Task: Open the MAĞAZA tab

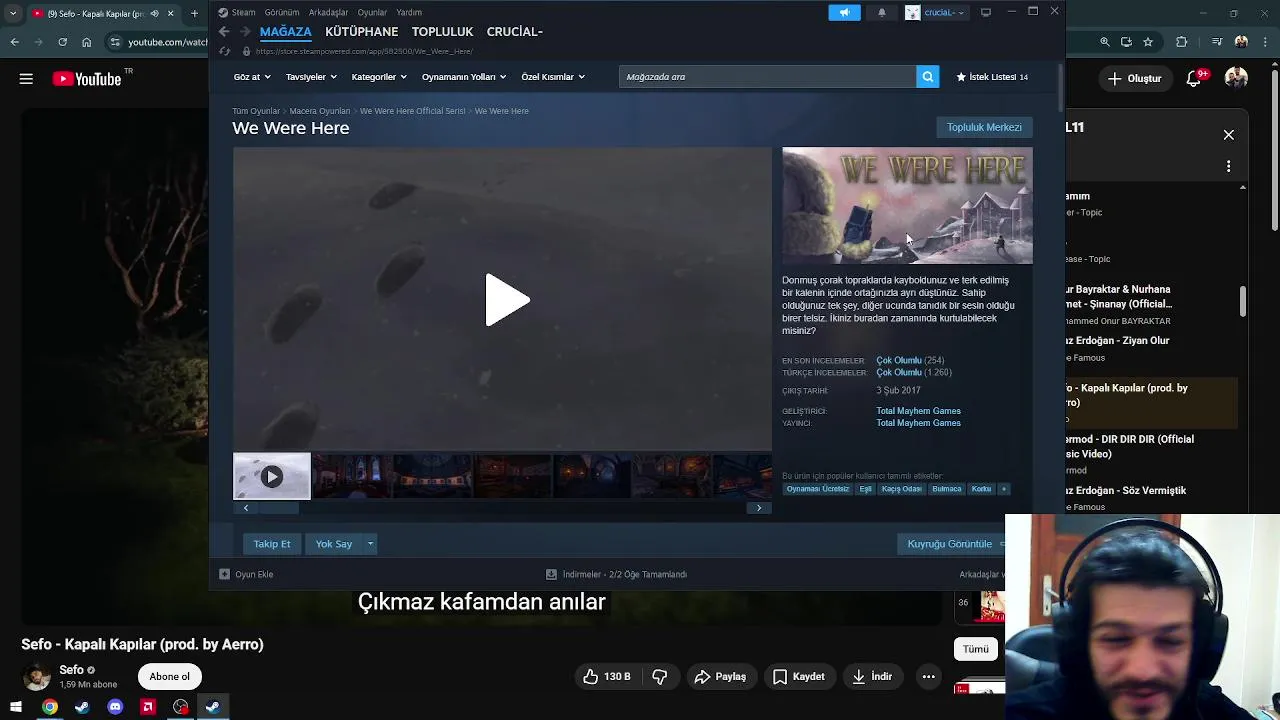Action: [x=286, y=32]
